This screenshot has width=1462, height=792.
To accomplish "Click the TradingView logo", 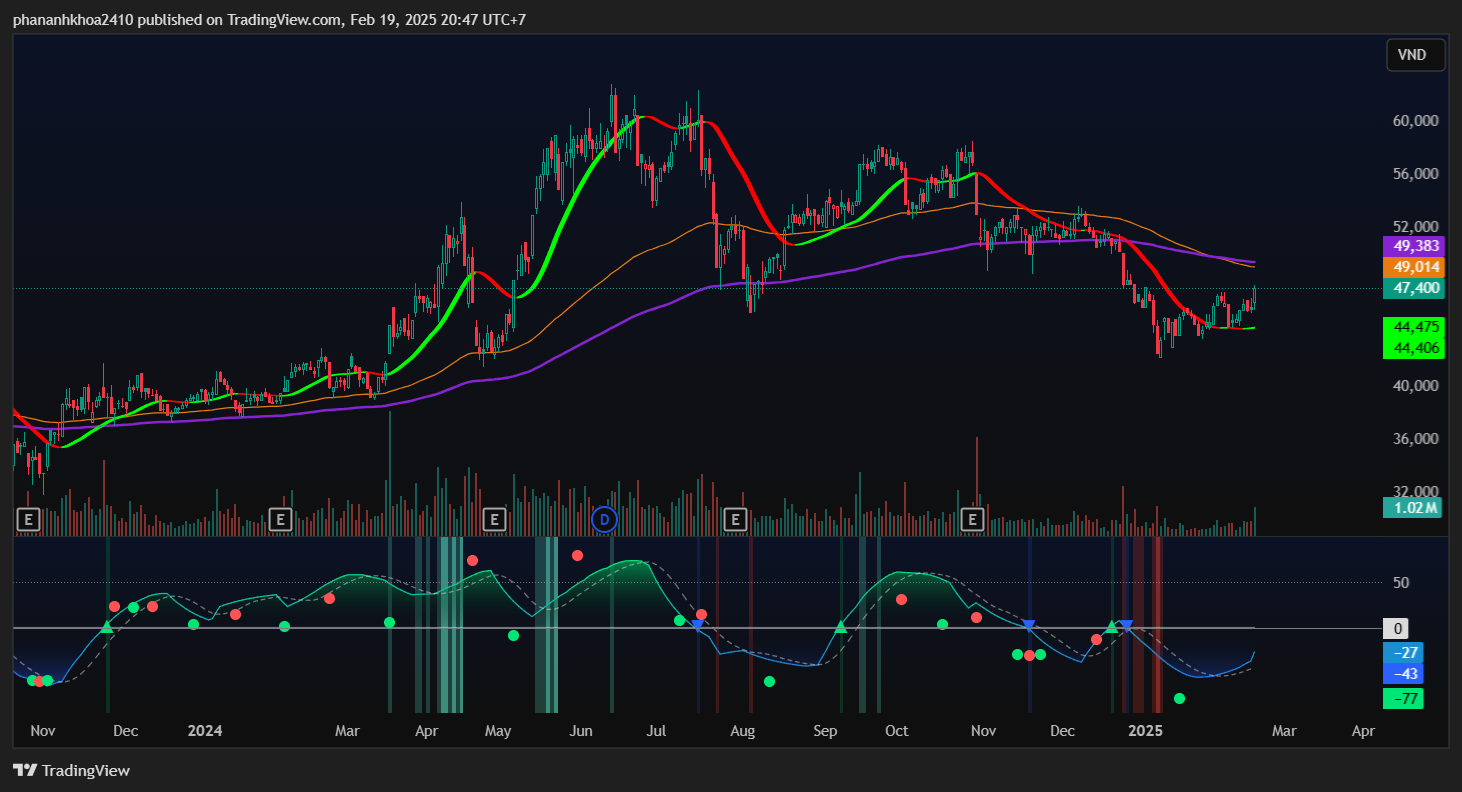I will pos(71,770).
